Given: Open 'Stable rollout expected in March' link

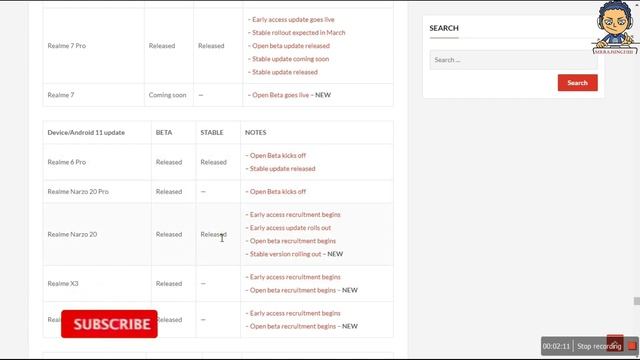Looking at the screenshot, I should (x=298, y=33).
